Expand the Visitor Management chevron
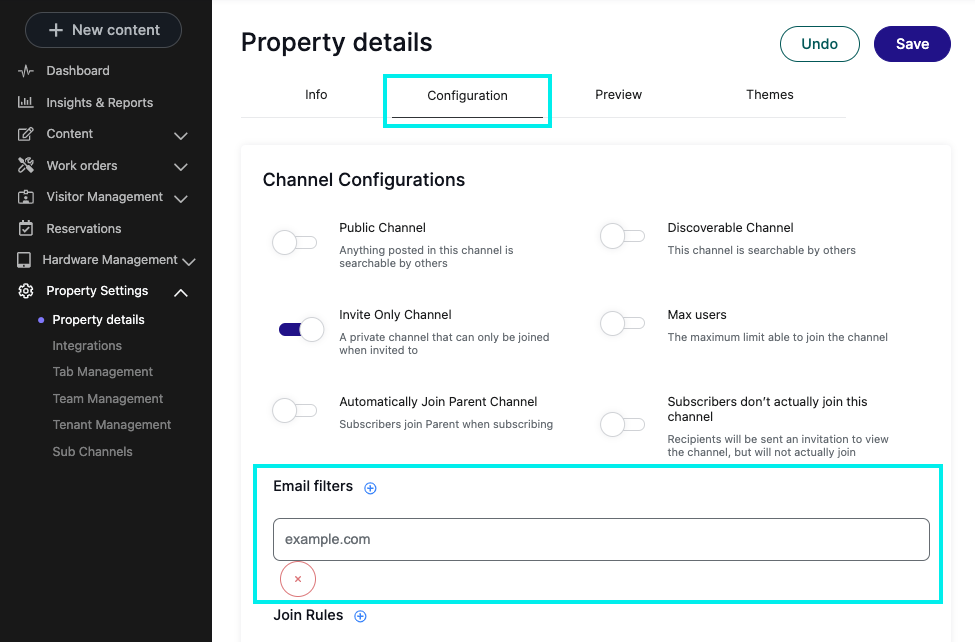The height and width of the screenshot is (642, 975). tap(181, 199)
